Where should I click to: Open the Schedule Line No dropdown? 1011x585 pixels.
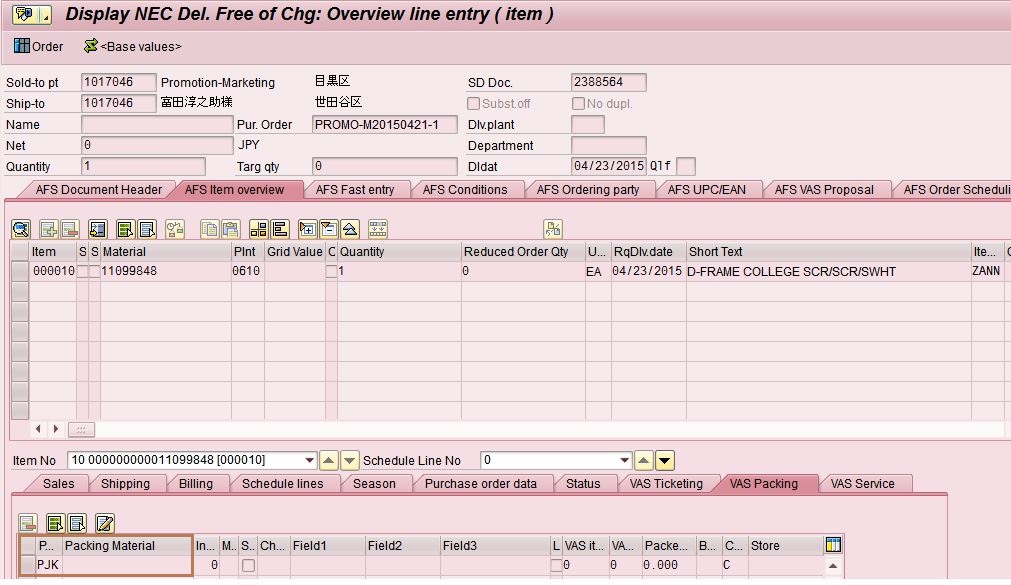click(623, 461)
